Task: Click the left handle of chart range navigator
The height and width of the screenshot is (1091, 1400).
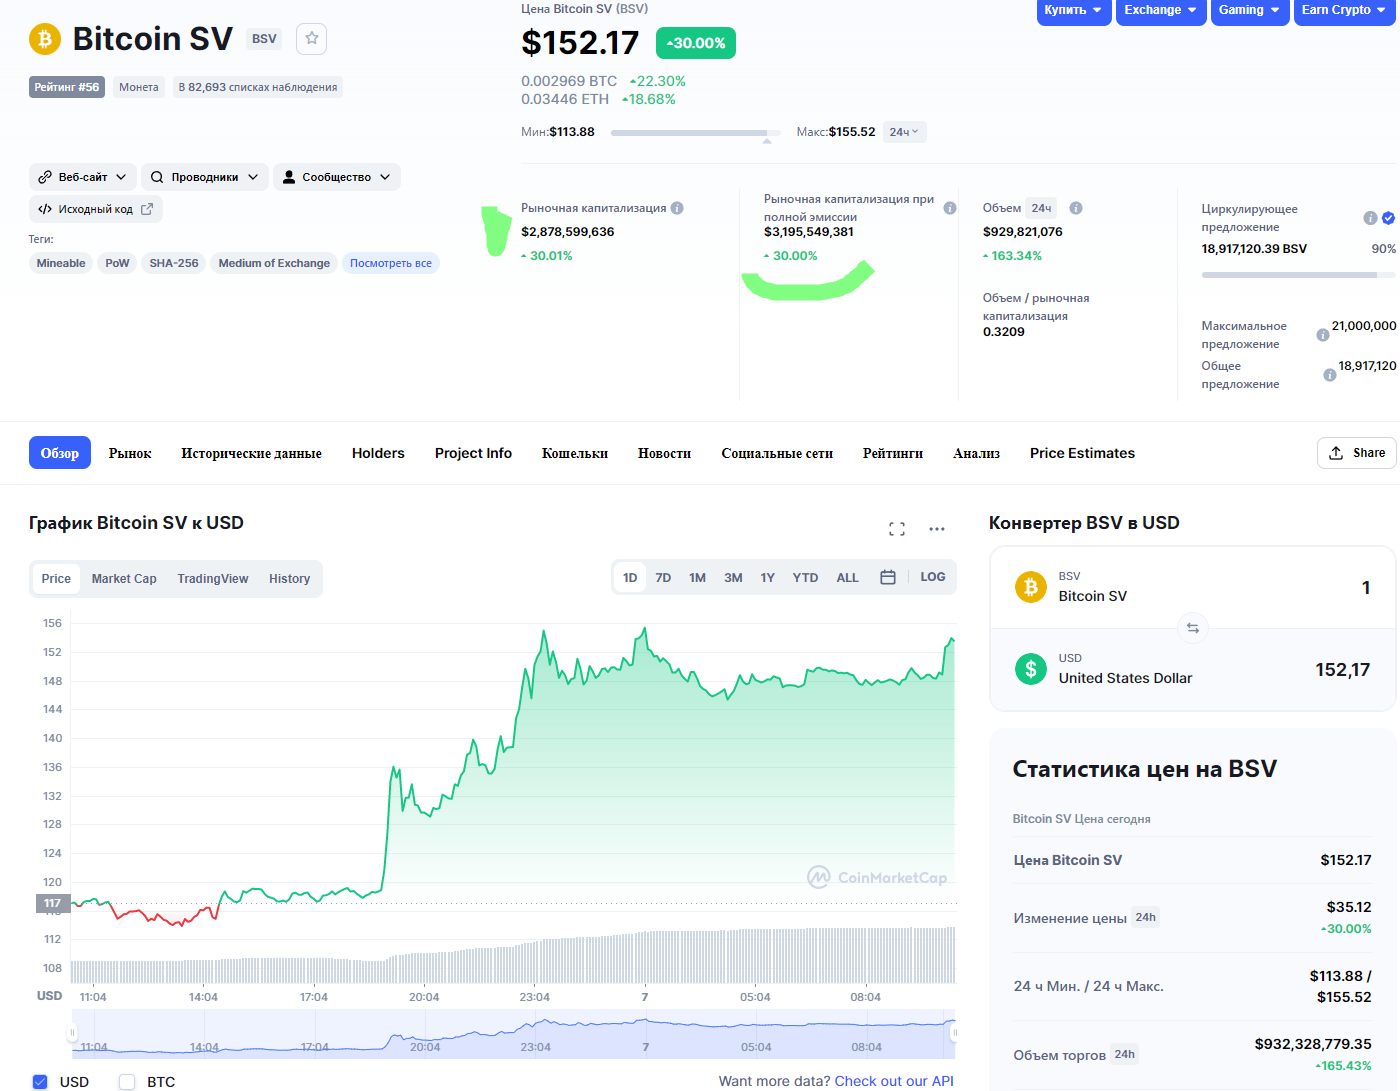Action: click(x=72, y=1033)
